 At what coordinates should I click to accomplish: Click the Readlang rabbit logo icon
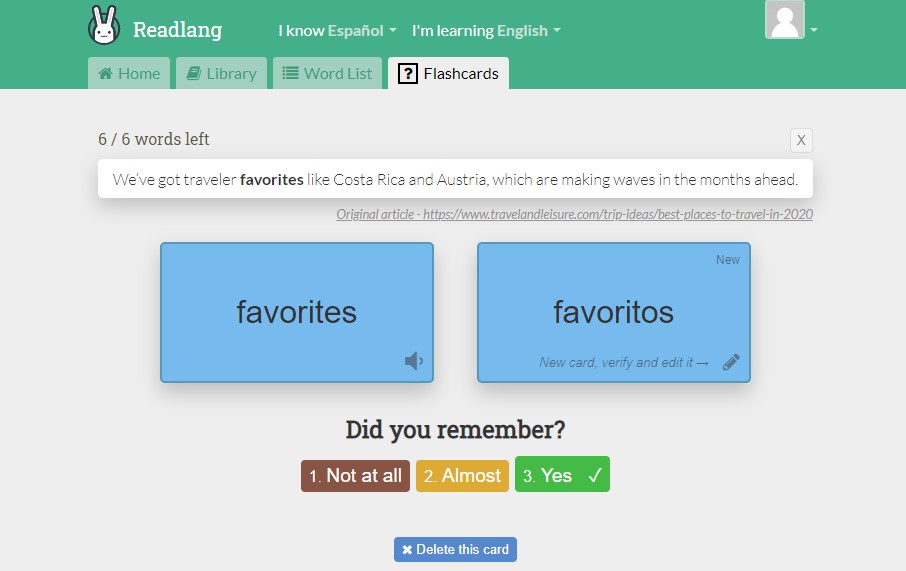pos(104,25)
